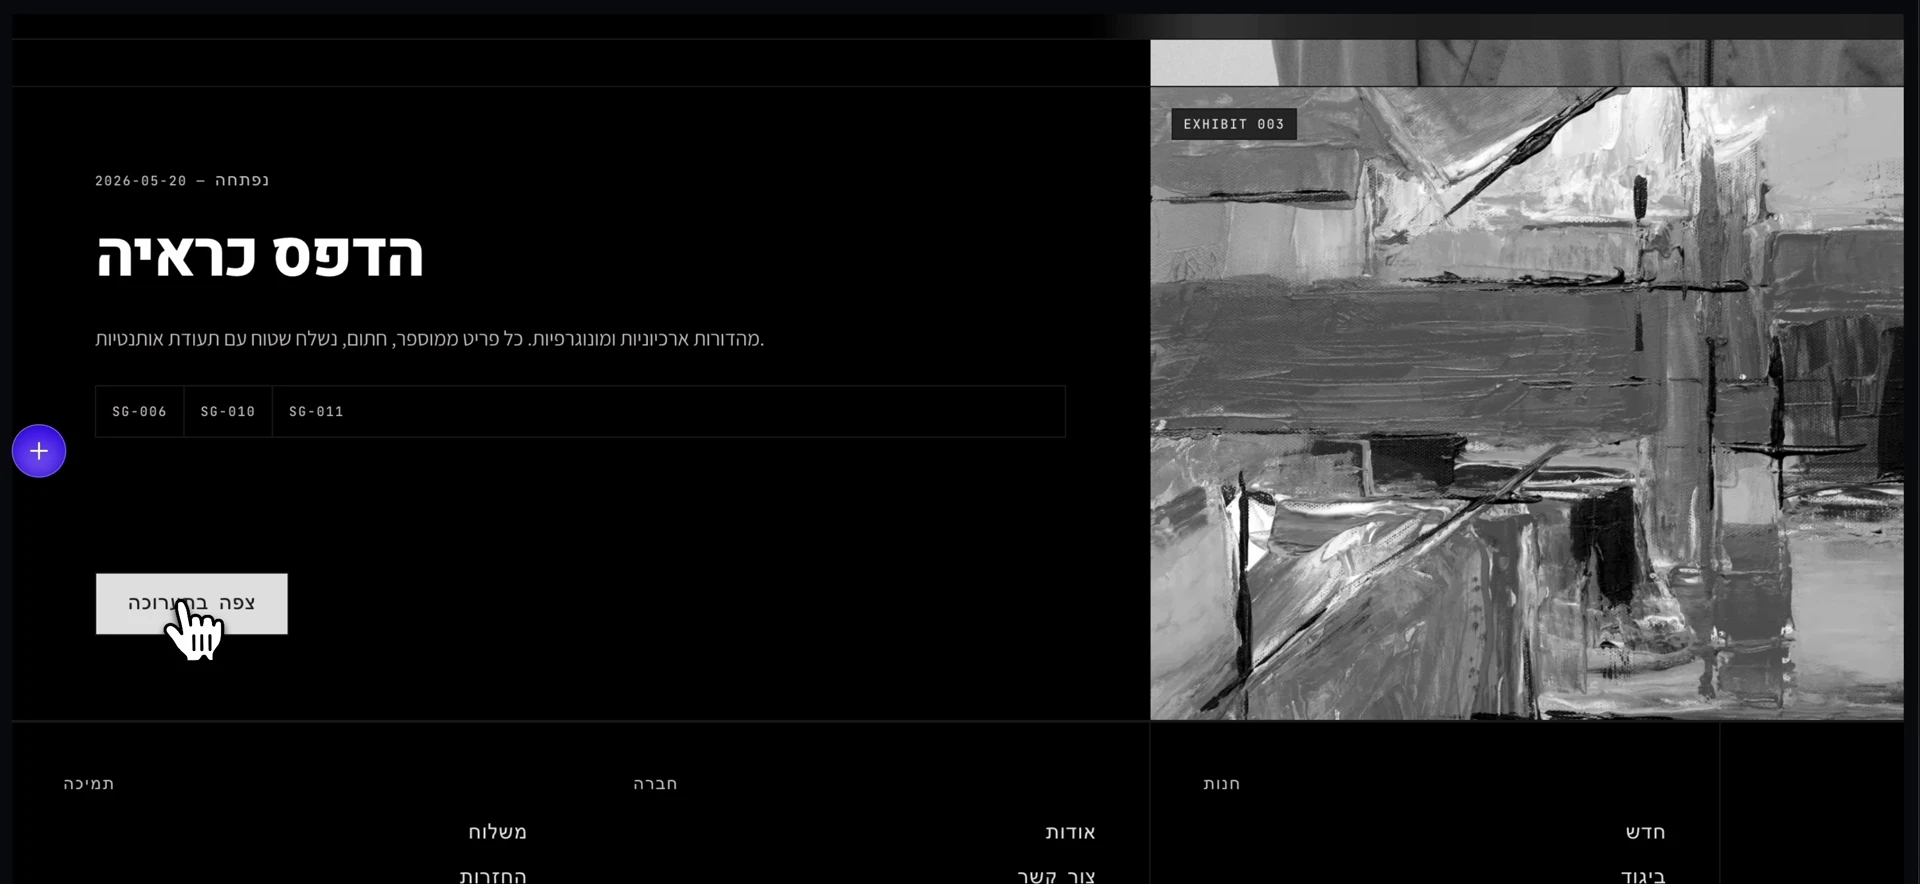Select the SG-010 tag

coord(228,412)
